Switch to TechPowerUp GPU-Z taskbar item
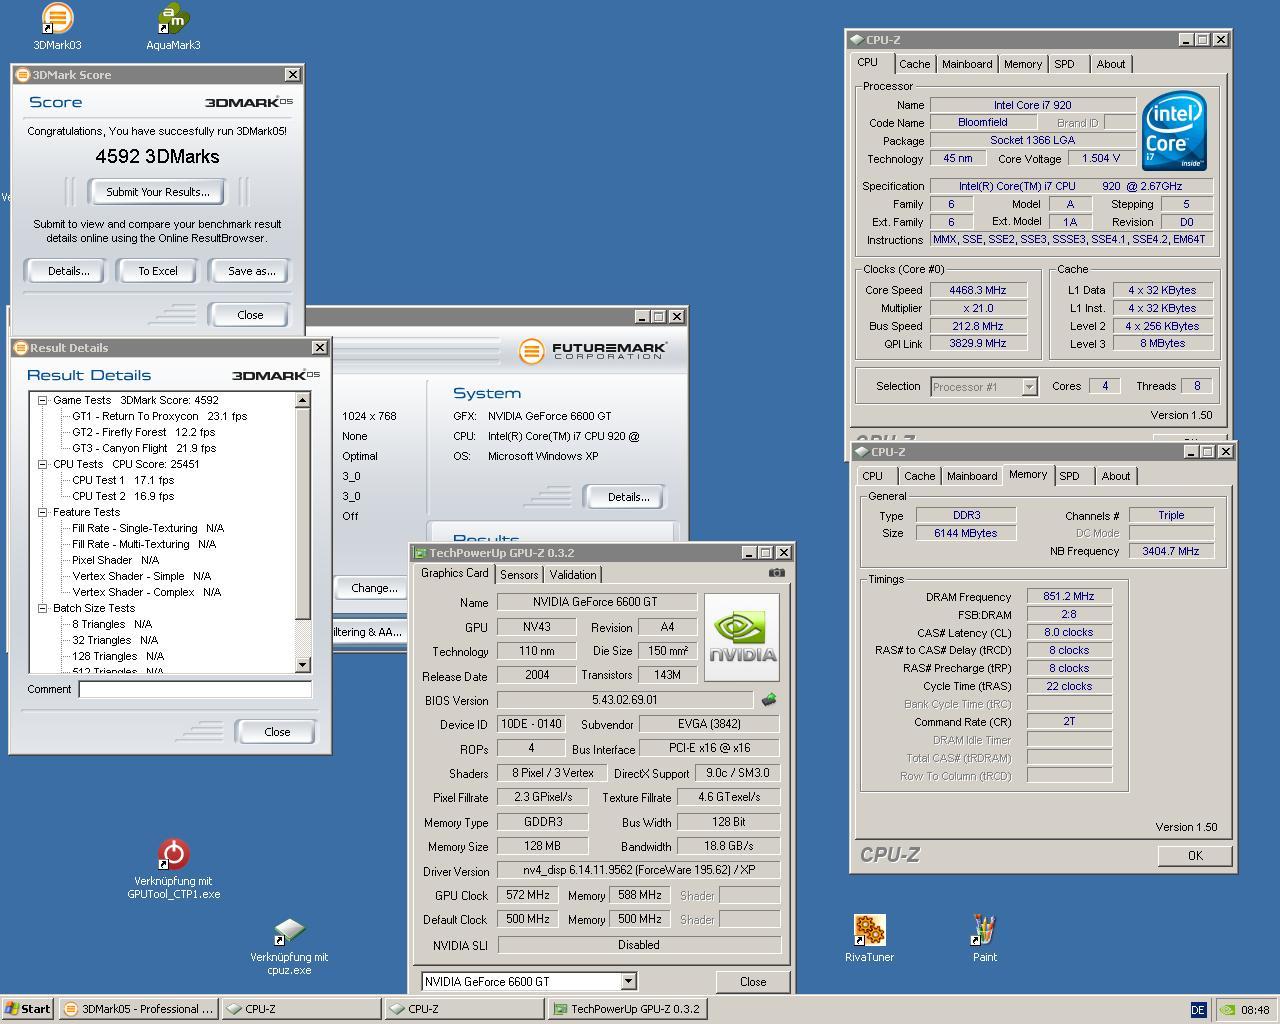 point(628,1009)
